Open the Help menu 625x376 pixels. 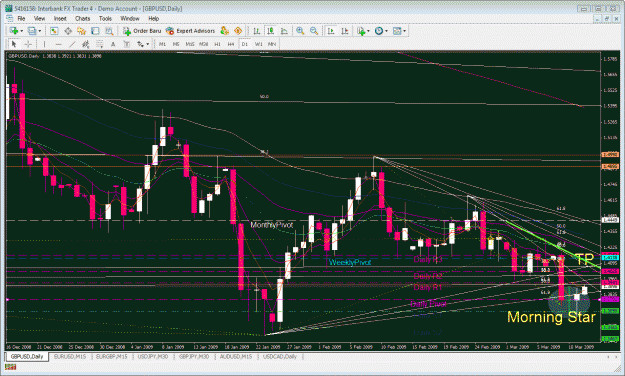(x=153, y=18)
